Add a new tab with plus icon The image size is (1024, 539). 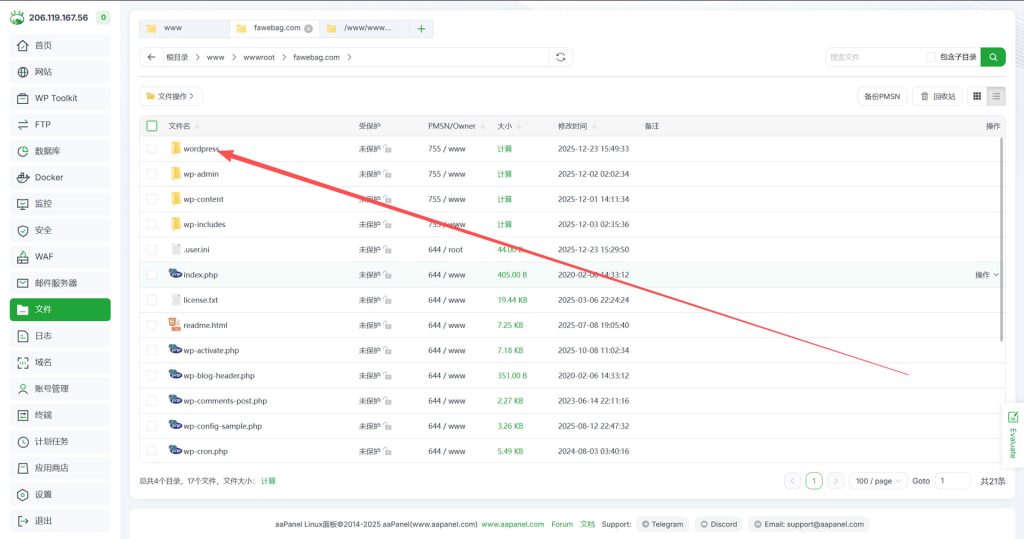click(421, 29)
